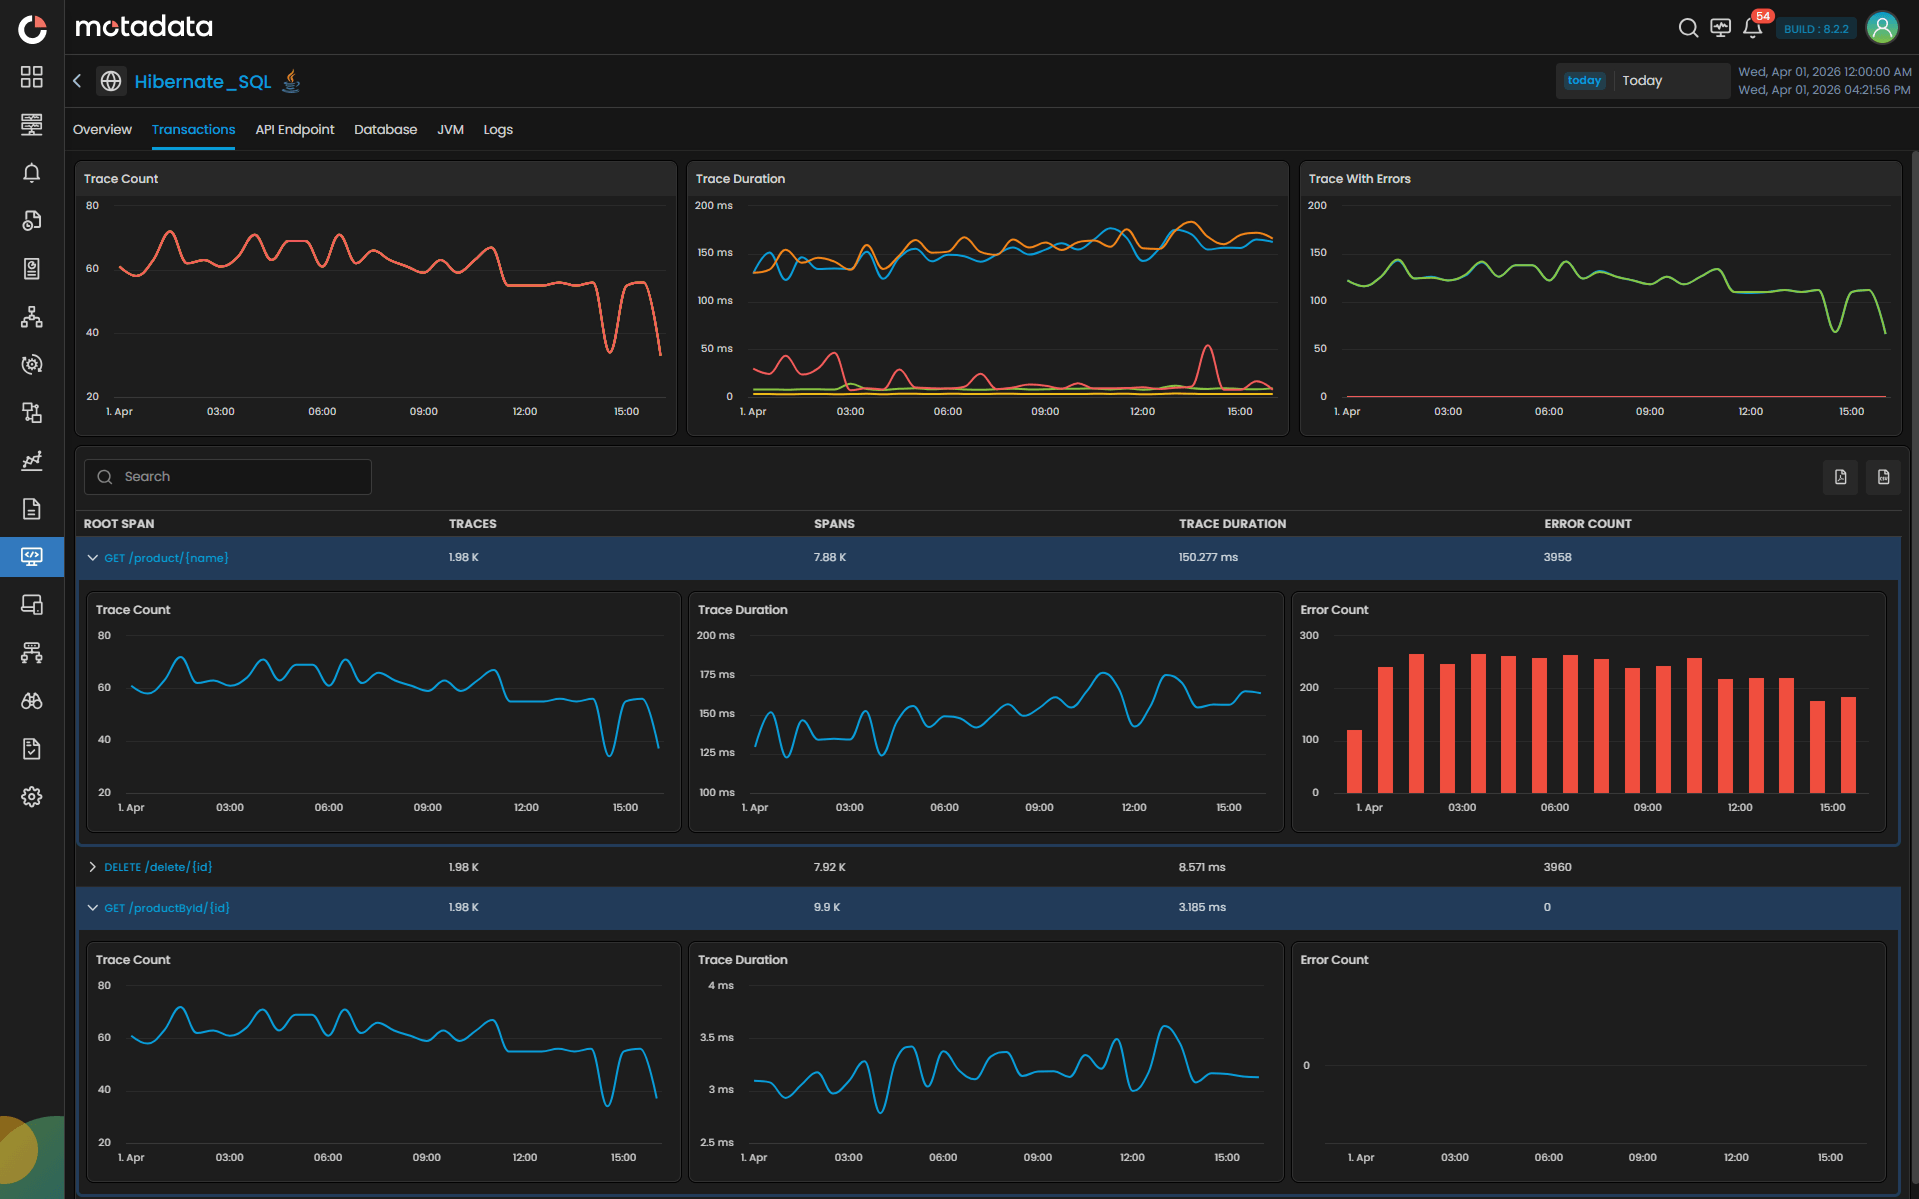Open the settings gear at sidebar bottom
Image resolution: width=1919 pixels, height=1199 pixels.
[32, 796]
